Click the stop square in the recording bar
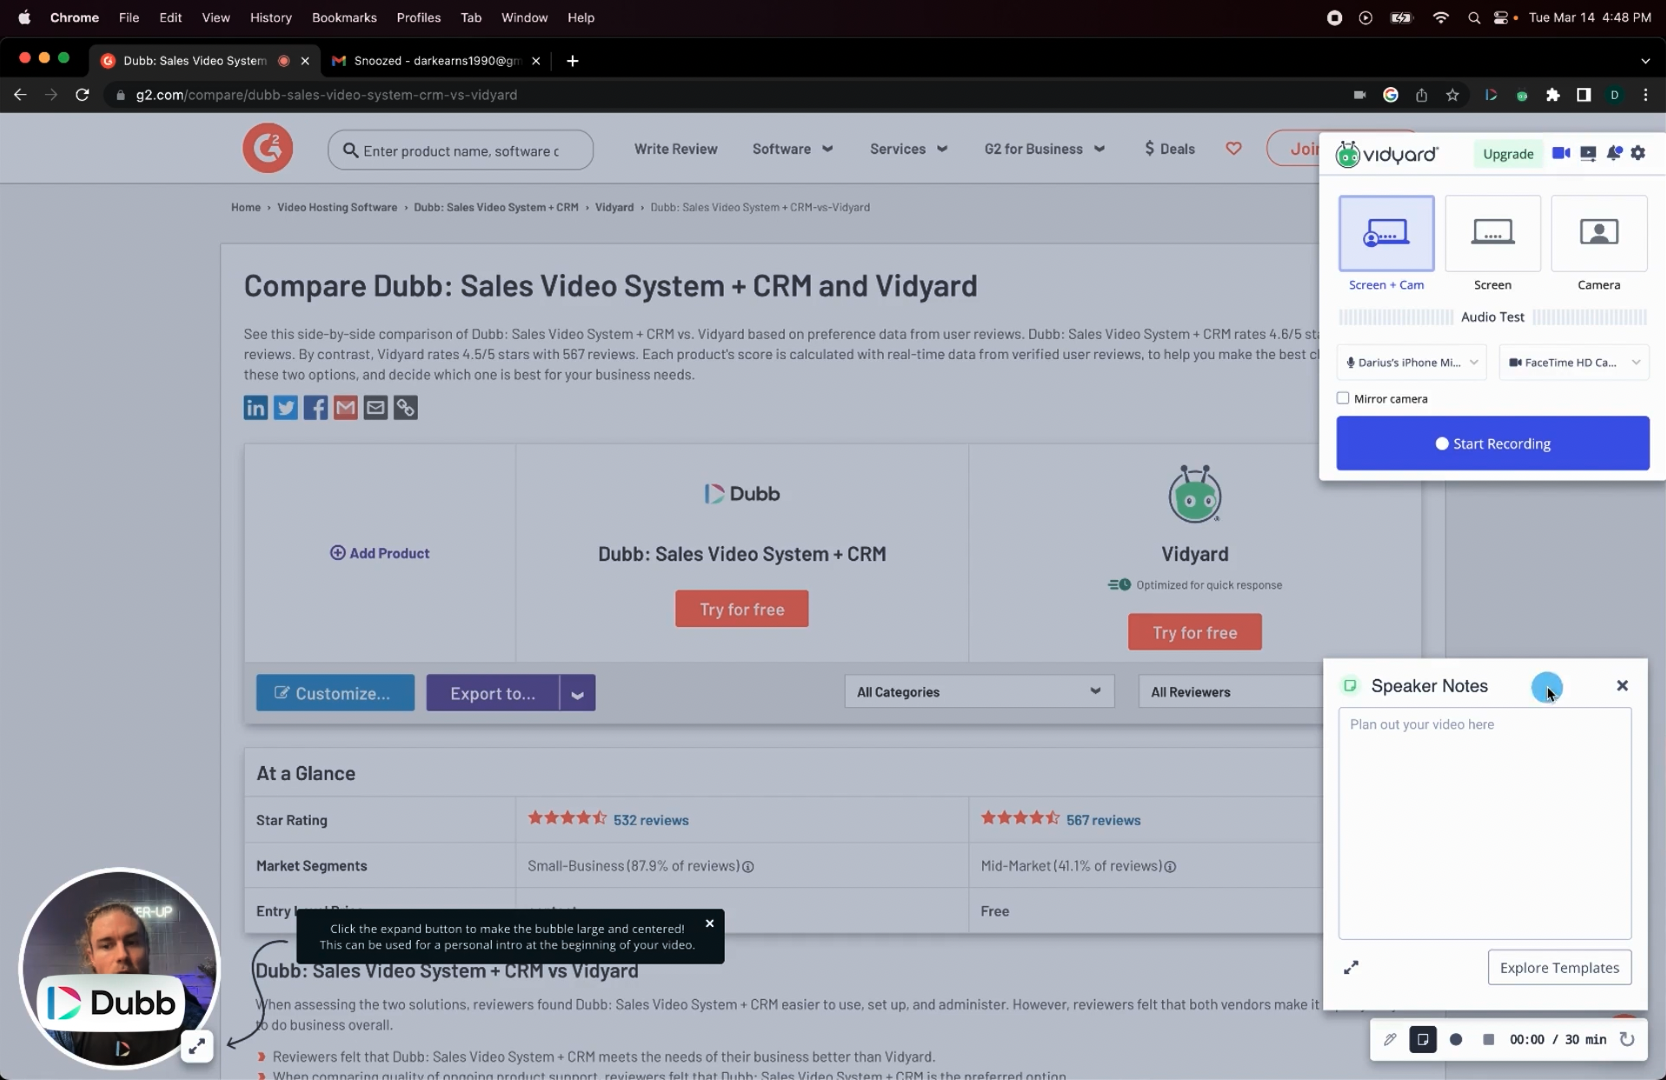Screen dimensions: 1666x1080 (x=1488, y=1039)
